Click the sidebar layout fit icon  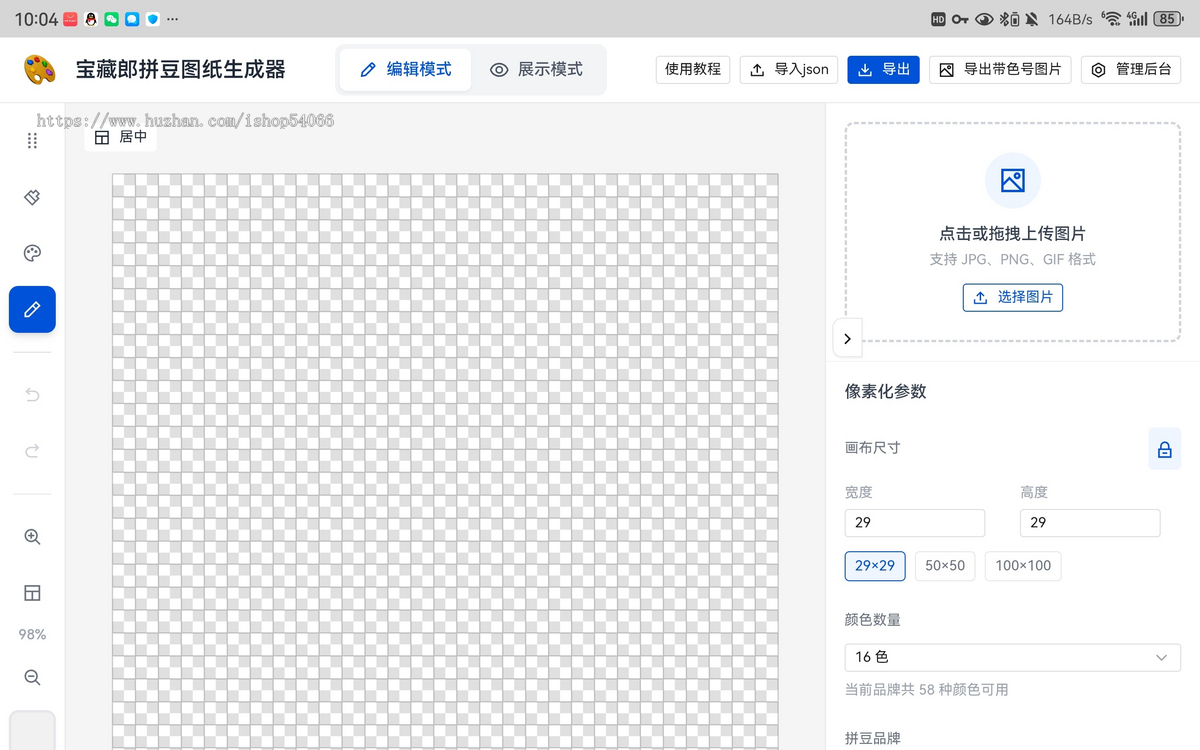32,593
